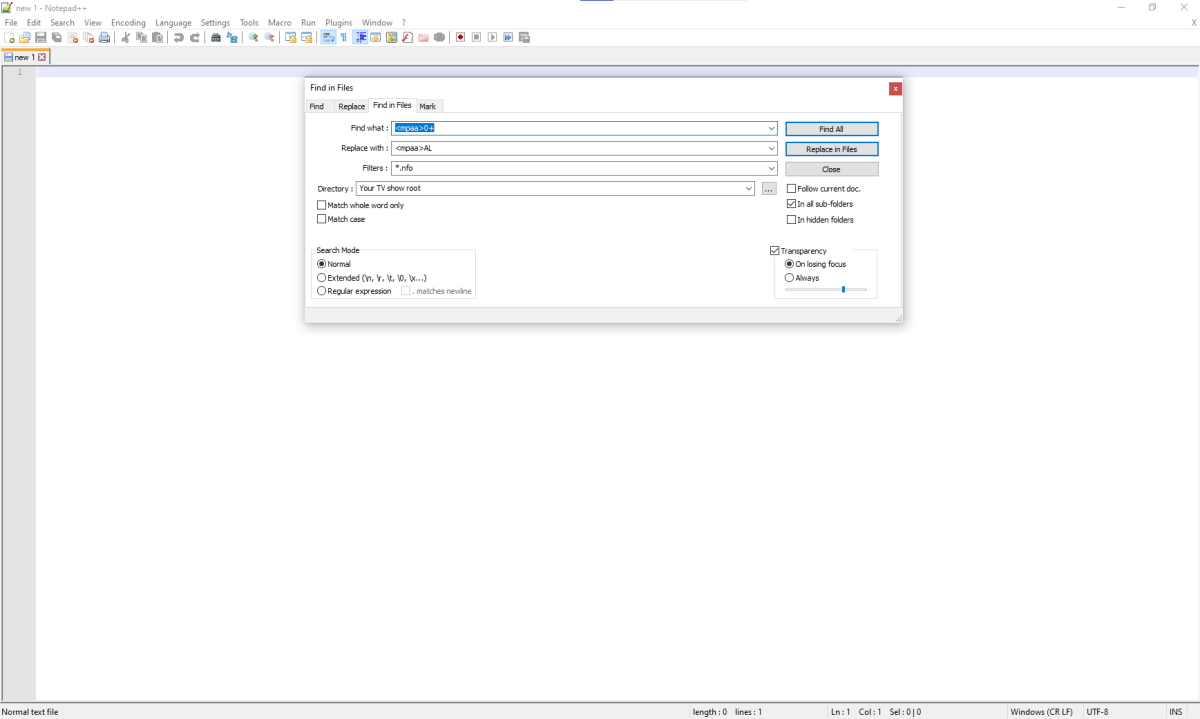Click the Print icon in toolbar
This screenshot has width=1200, height=719.
point(104,38)
